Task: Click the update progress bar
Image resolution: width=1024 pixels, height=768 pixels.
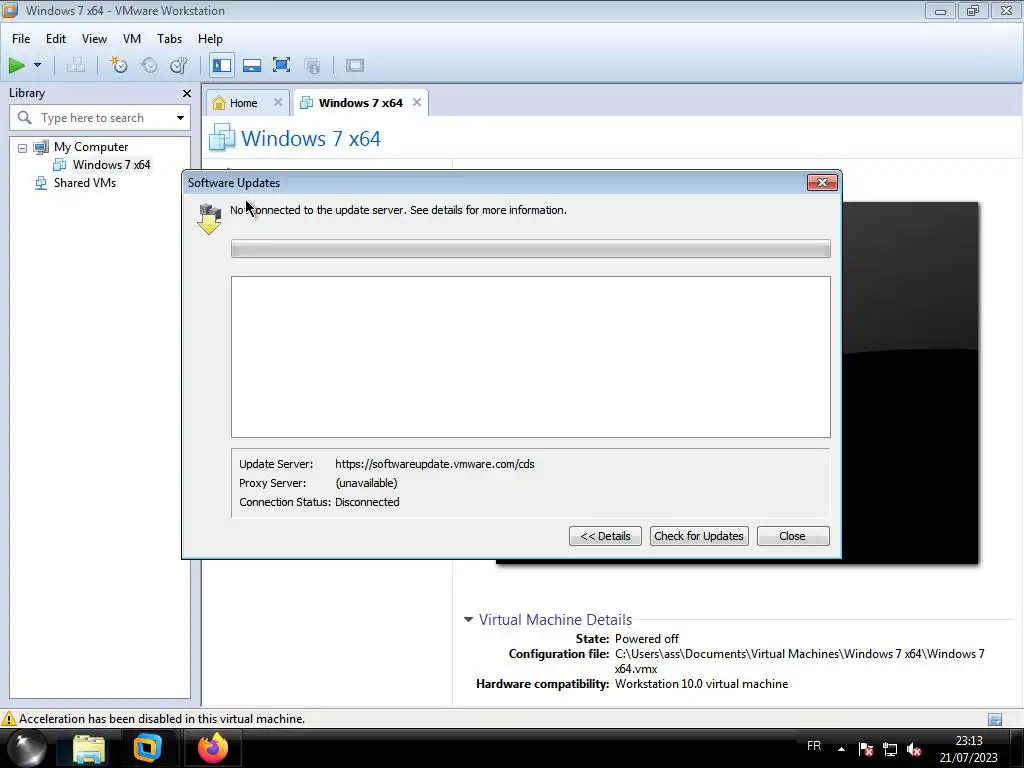Action: click(x=531, y=249)
